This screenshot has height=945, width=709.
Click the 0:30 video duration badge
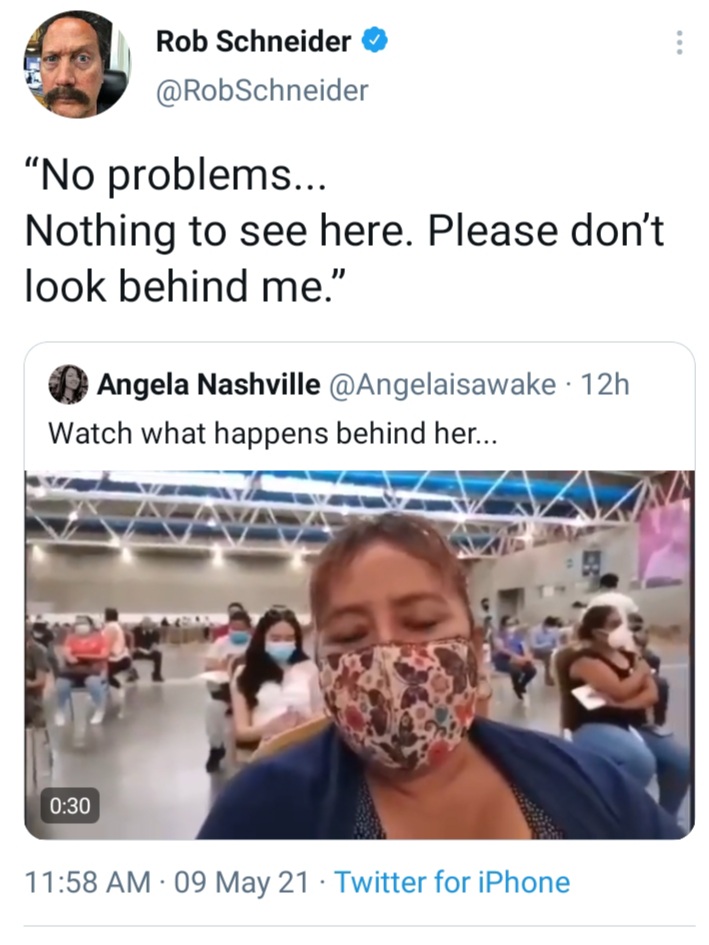click(x=70, y=806)
